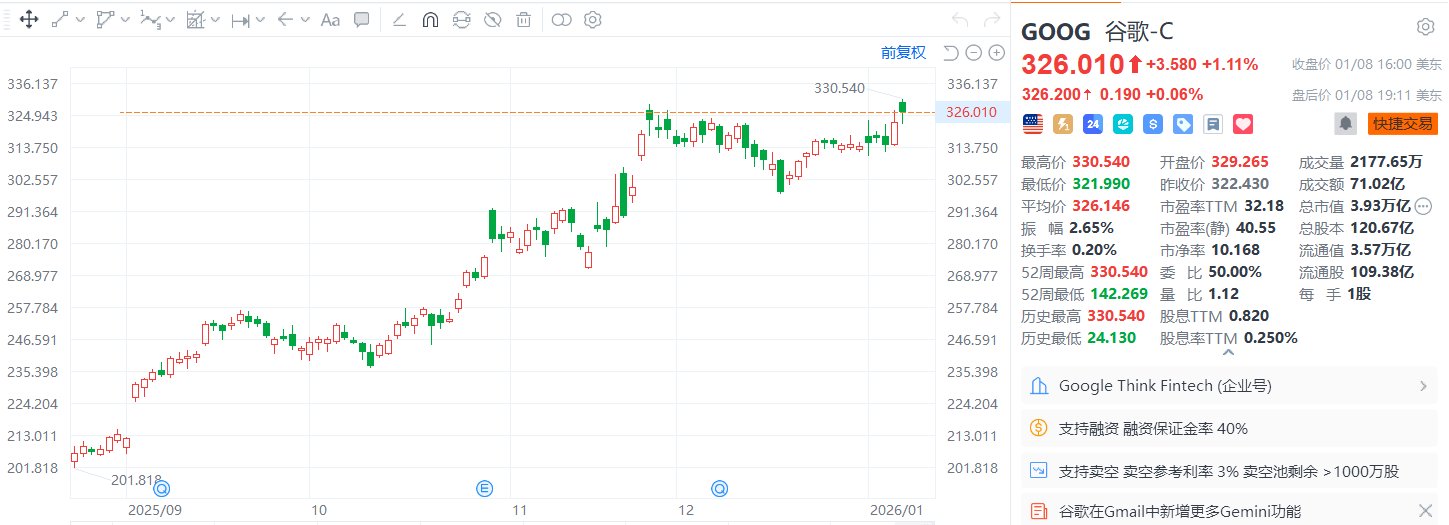Expand the measurement tool dropdown arrow
1449x525 pixels.
tap(261, 20)
